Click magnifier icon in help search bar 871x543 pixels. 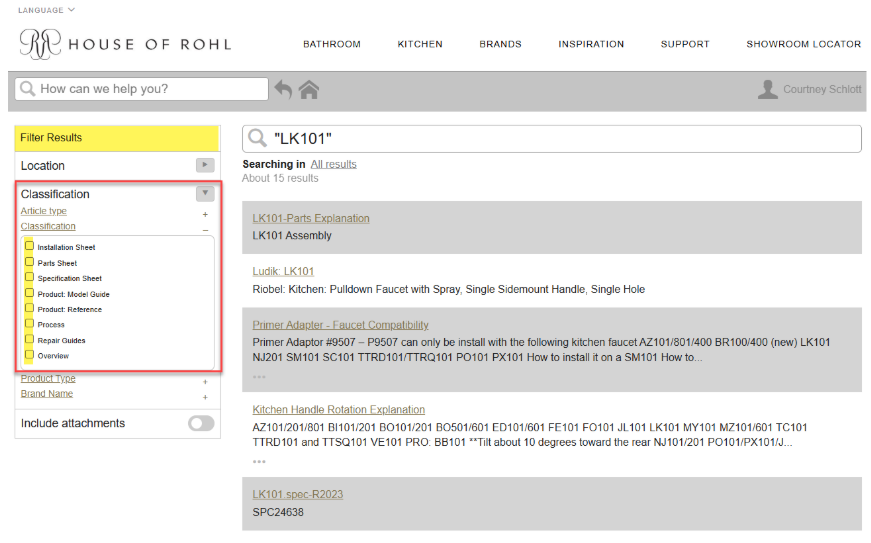[x=27, y=89]
